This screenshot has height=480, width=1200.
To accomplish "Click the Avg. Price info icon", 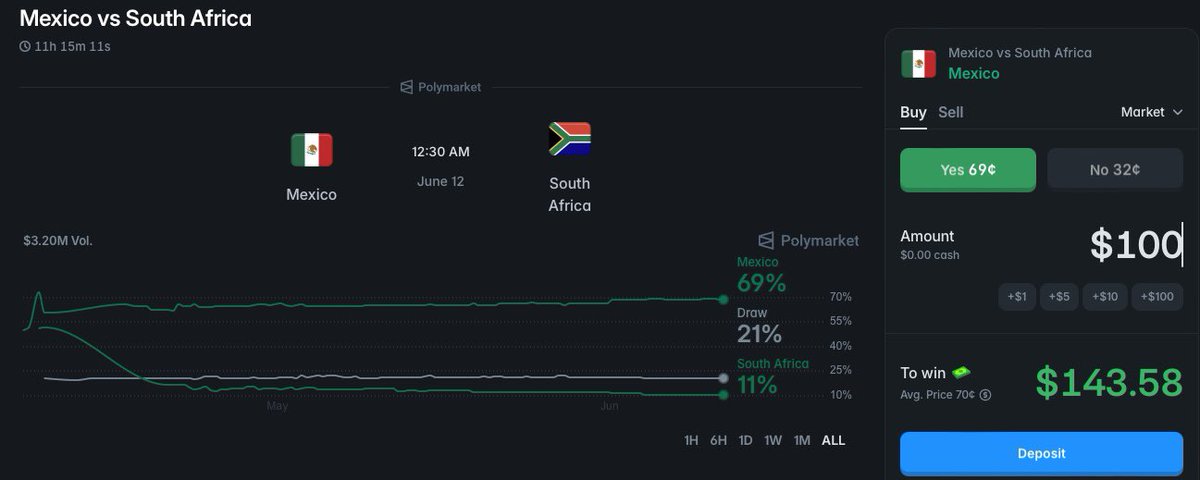I will (985, 395).
